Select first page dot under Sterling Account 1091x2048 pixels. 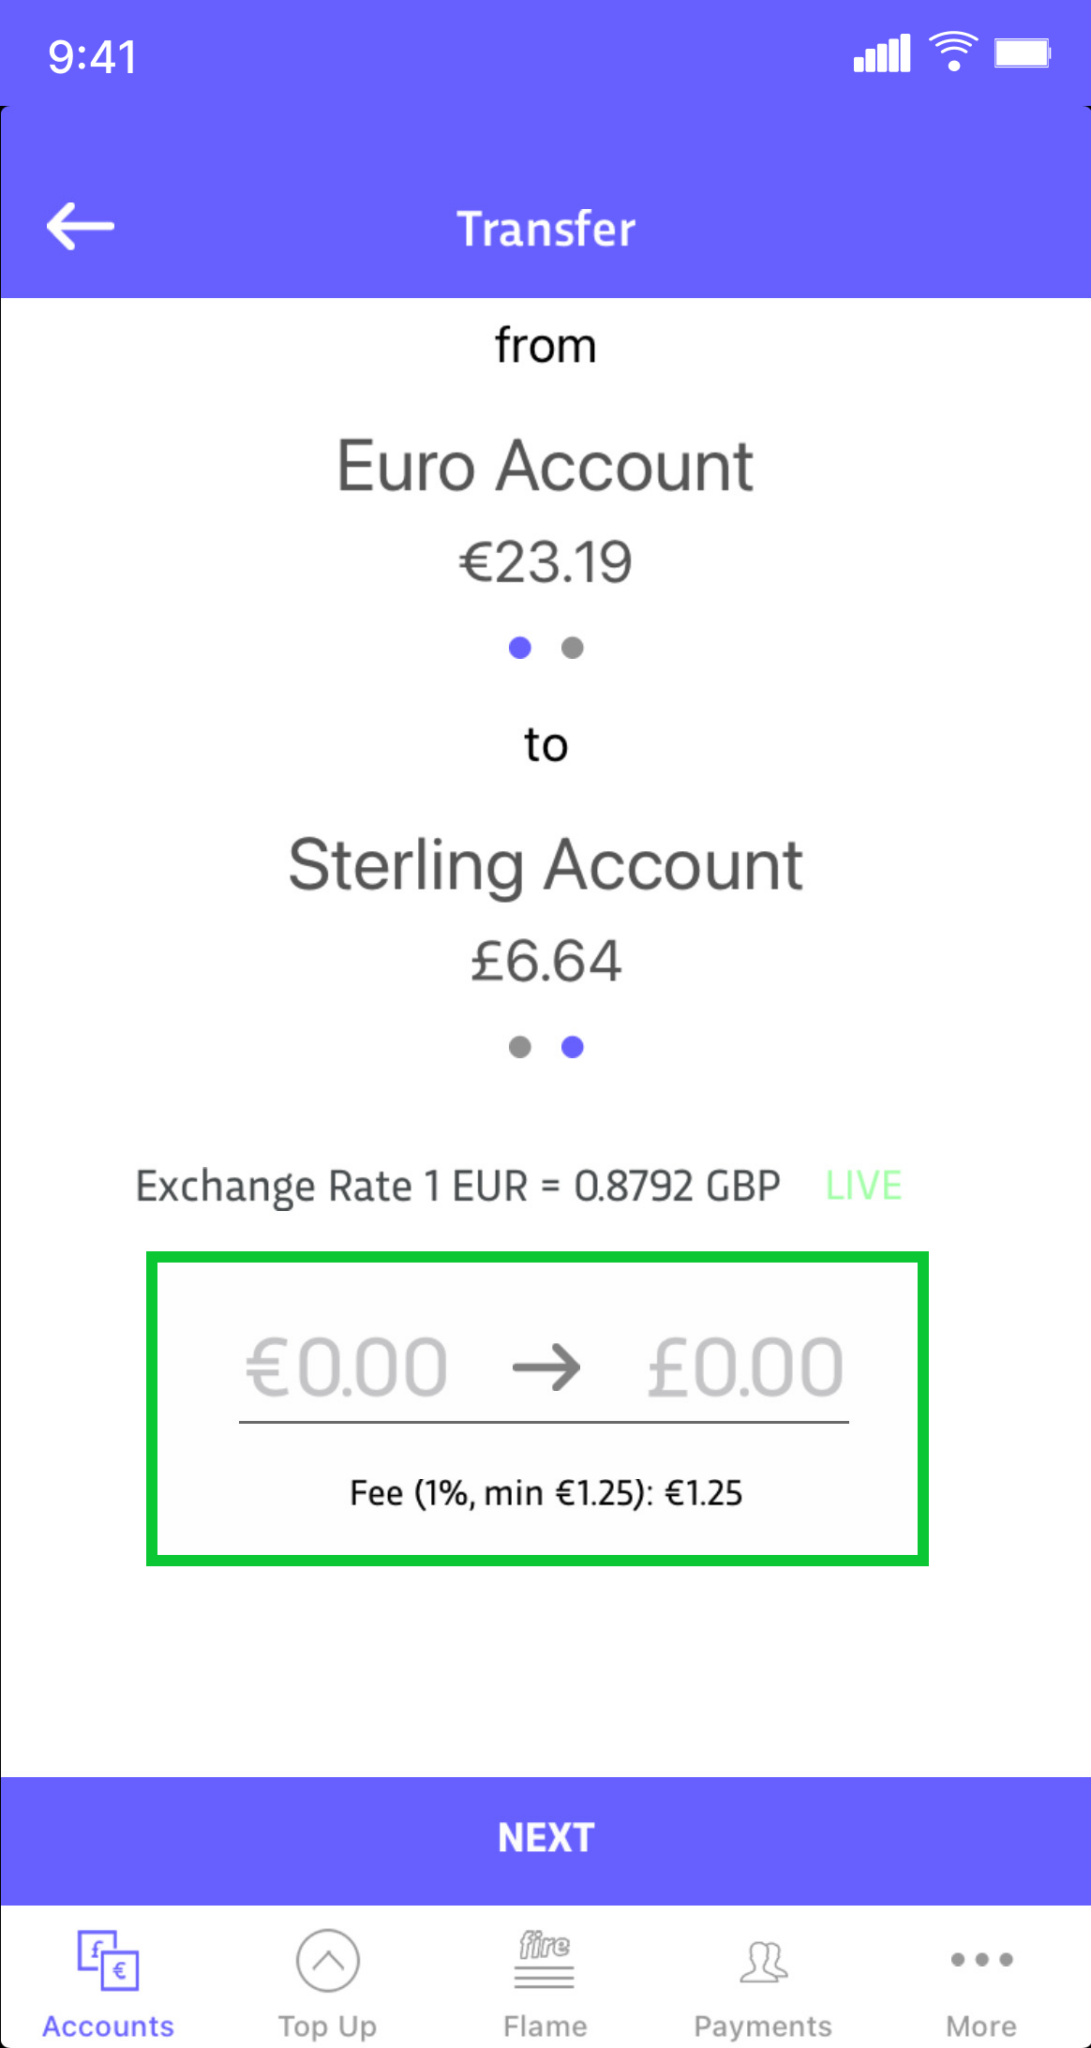pyautogui.click(x=520, y=1047)
